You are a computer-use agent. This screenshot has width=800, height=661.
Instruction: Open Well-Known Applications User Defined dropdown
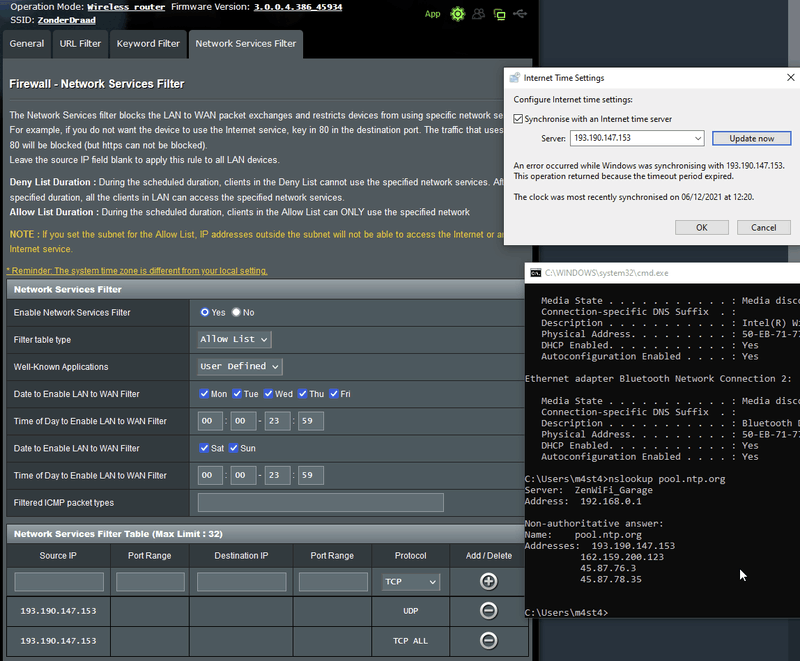(240, 366)
